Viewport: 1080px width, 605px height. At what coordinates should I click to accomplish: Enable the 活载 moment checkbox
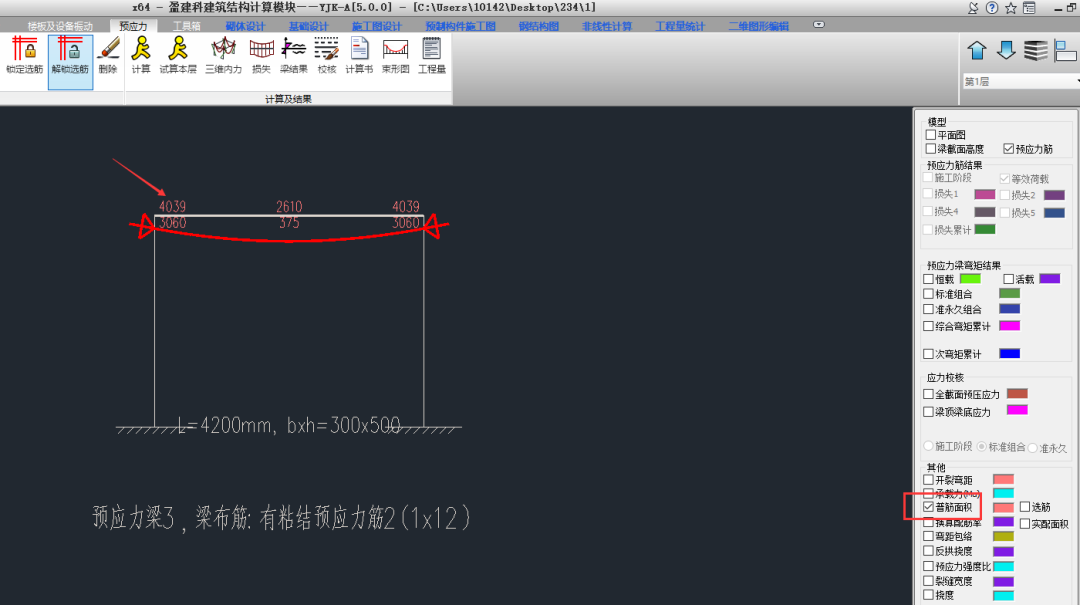[1008, 279]
